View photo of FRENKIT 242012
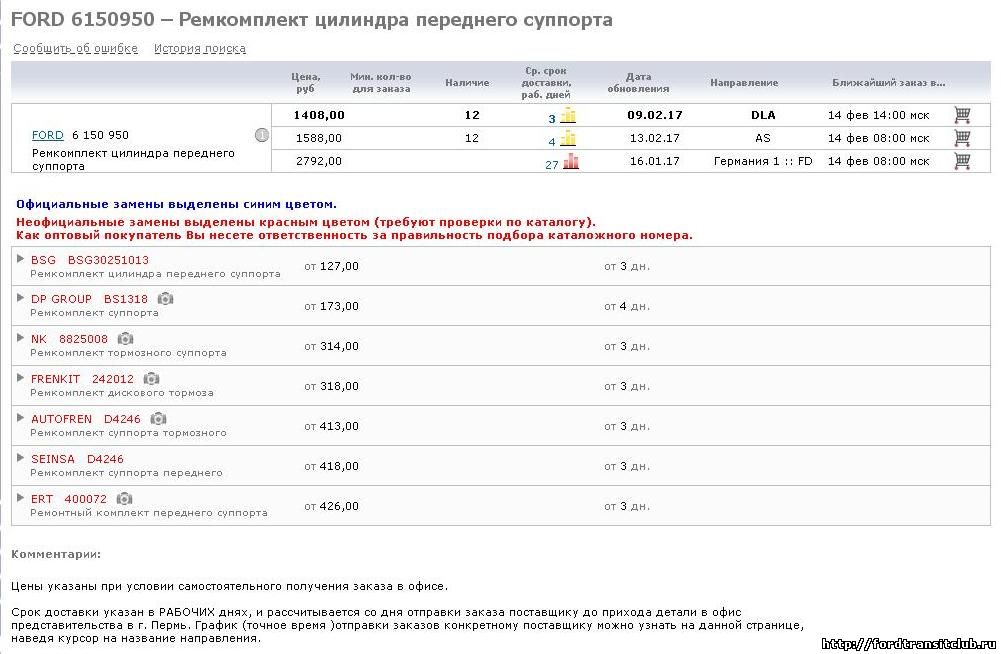Screen dimensions: 1001x654 pyautogui.click(x=151, y=379)
